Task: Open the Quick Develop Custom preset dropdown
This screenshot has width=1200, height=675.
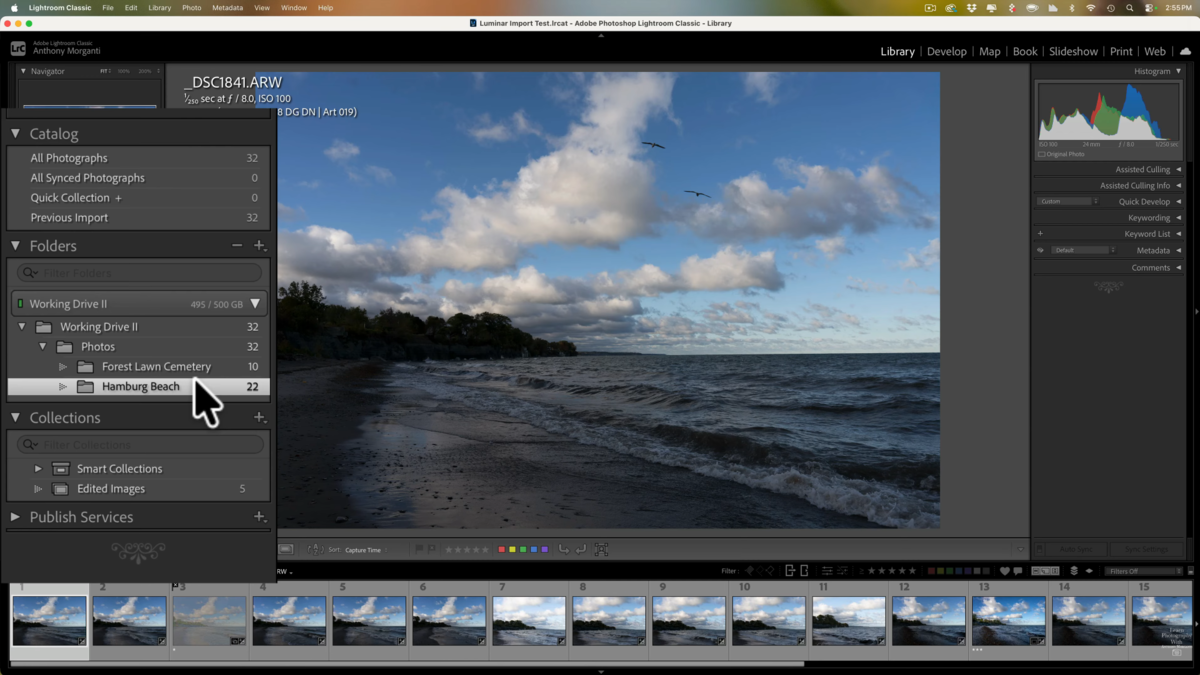Action: (1067, 202)
